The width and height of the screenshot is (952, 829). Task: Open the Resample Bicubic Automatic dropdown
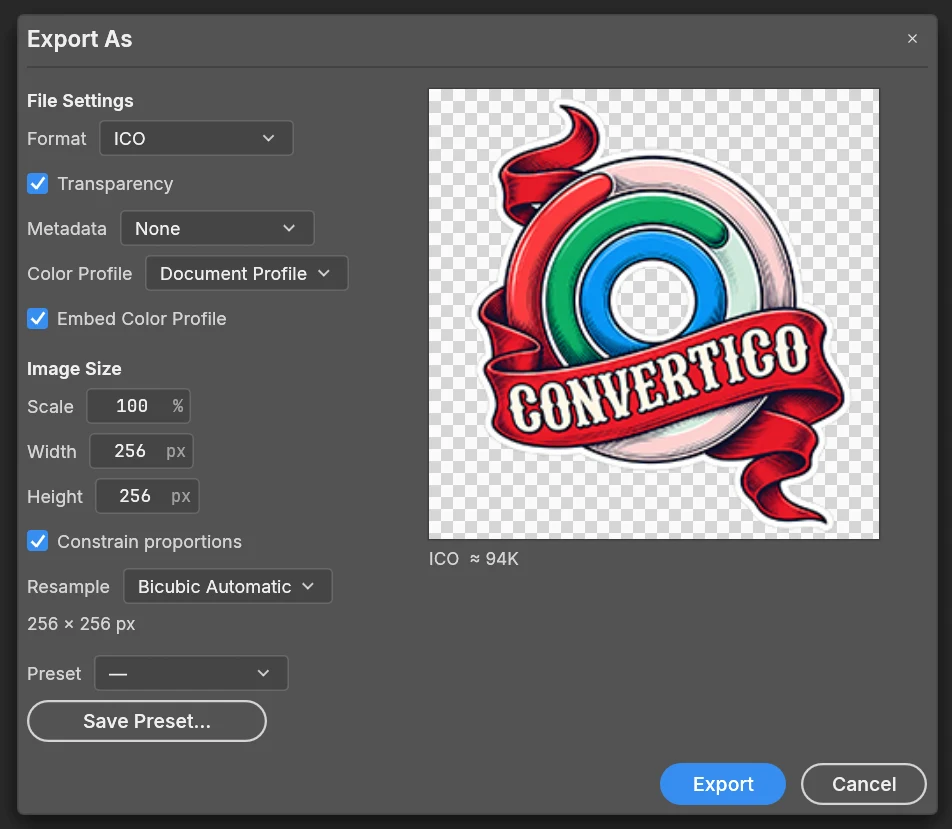pos(228,586)
